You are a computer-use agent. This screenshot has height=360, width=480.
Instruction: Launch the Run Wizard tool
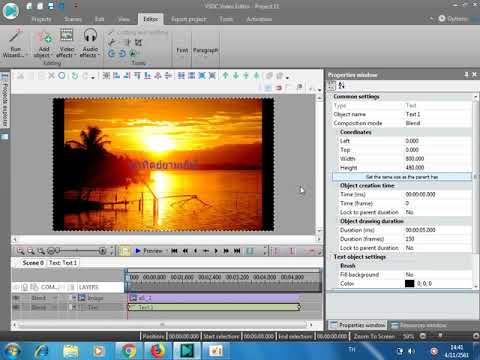pyautogui.click(x=14, y=43)
